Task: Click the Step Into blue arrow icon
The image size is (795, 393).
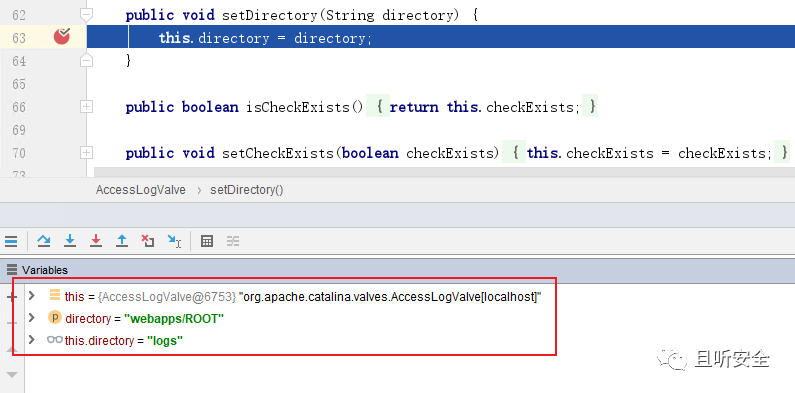Action: pos(70,241)
